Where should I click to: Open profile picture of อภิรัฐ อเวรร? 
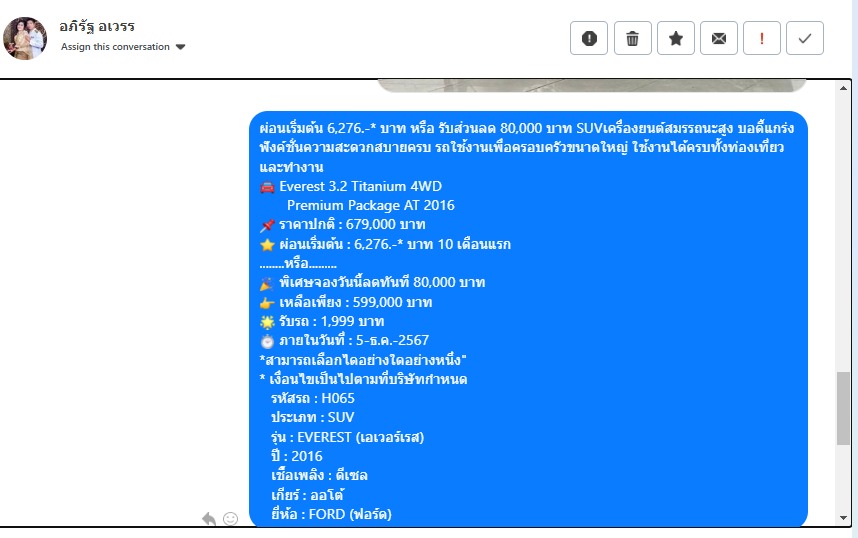point(25,38)
